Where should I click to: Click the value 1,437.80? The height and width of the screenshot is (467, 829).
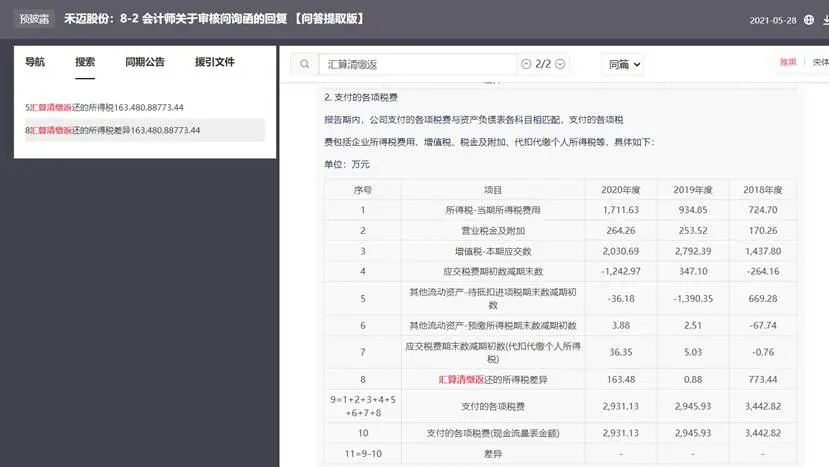pyautogui.click(x=762, y=251)
